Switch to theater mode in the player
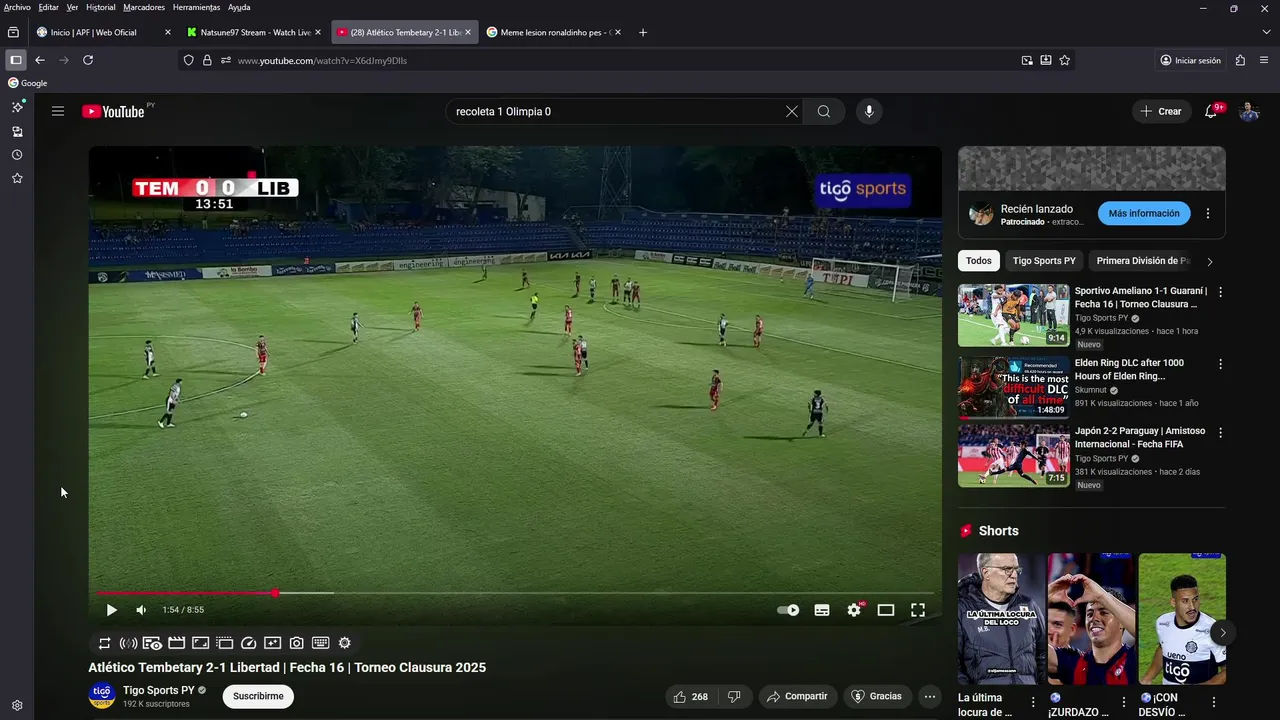This screenshot has height=720, width=1280. (x=886, y=610)
